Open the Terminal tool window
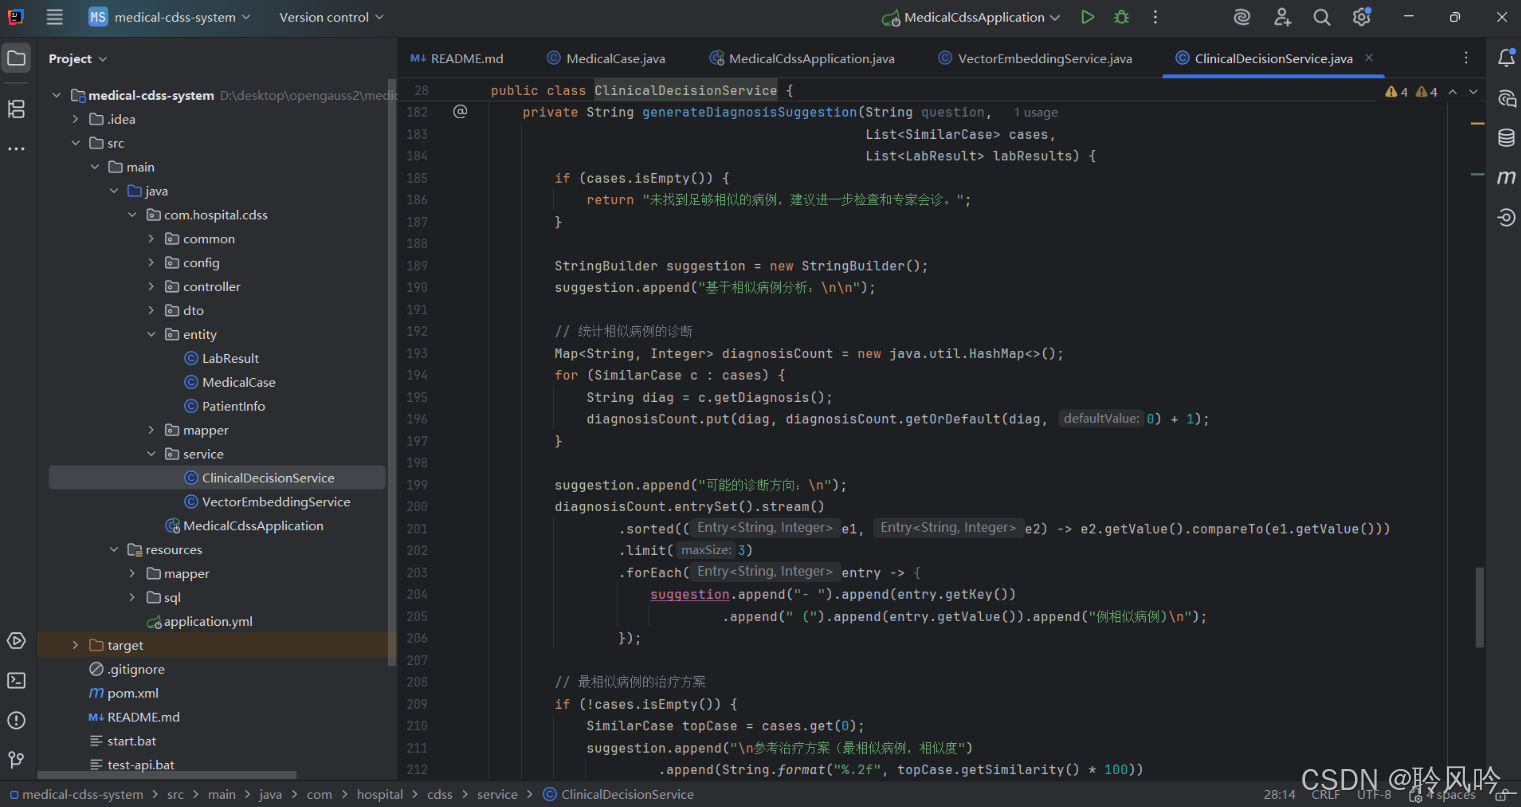 (x=16, y=681)
